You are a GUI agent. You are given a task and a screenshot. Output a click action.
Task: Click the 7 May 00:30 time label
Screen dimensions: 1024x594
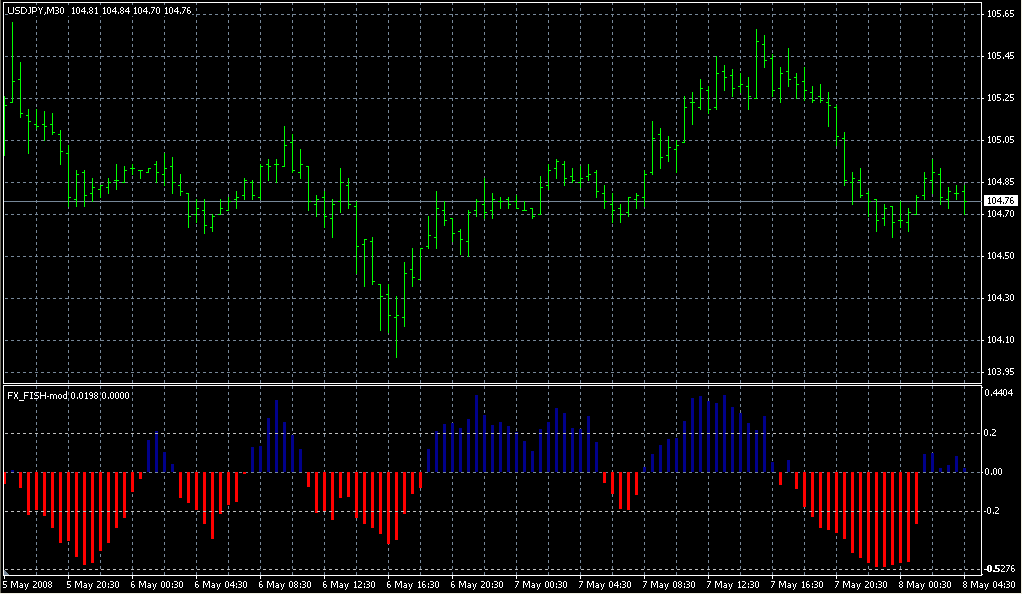[541, 585]
